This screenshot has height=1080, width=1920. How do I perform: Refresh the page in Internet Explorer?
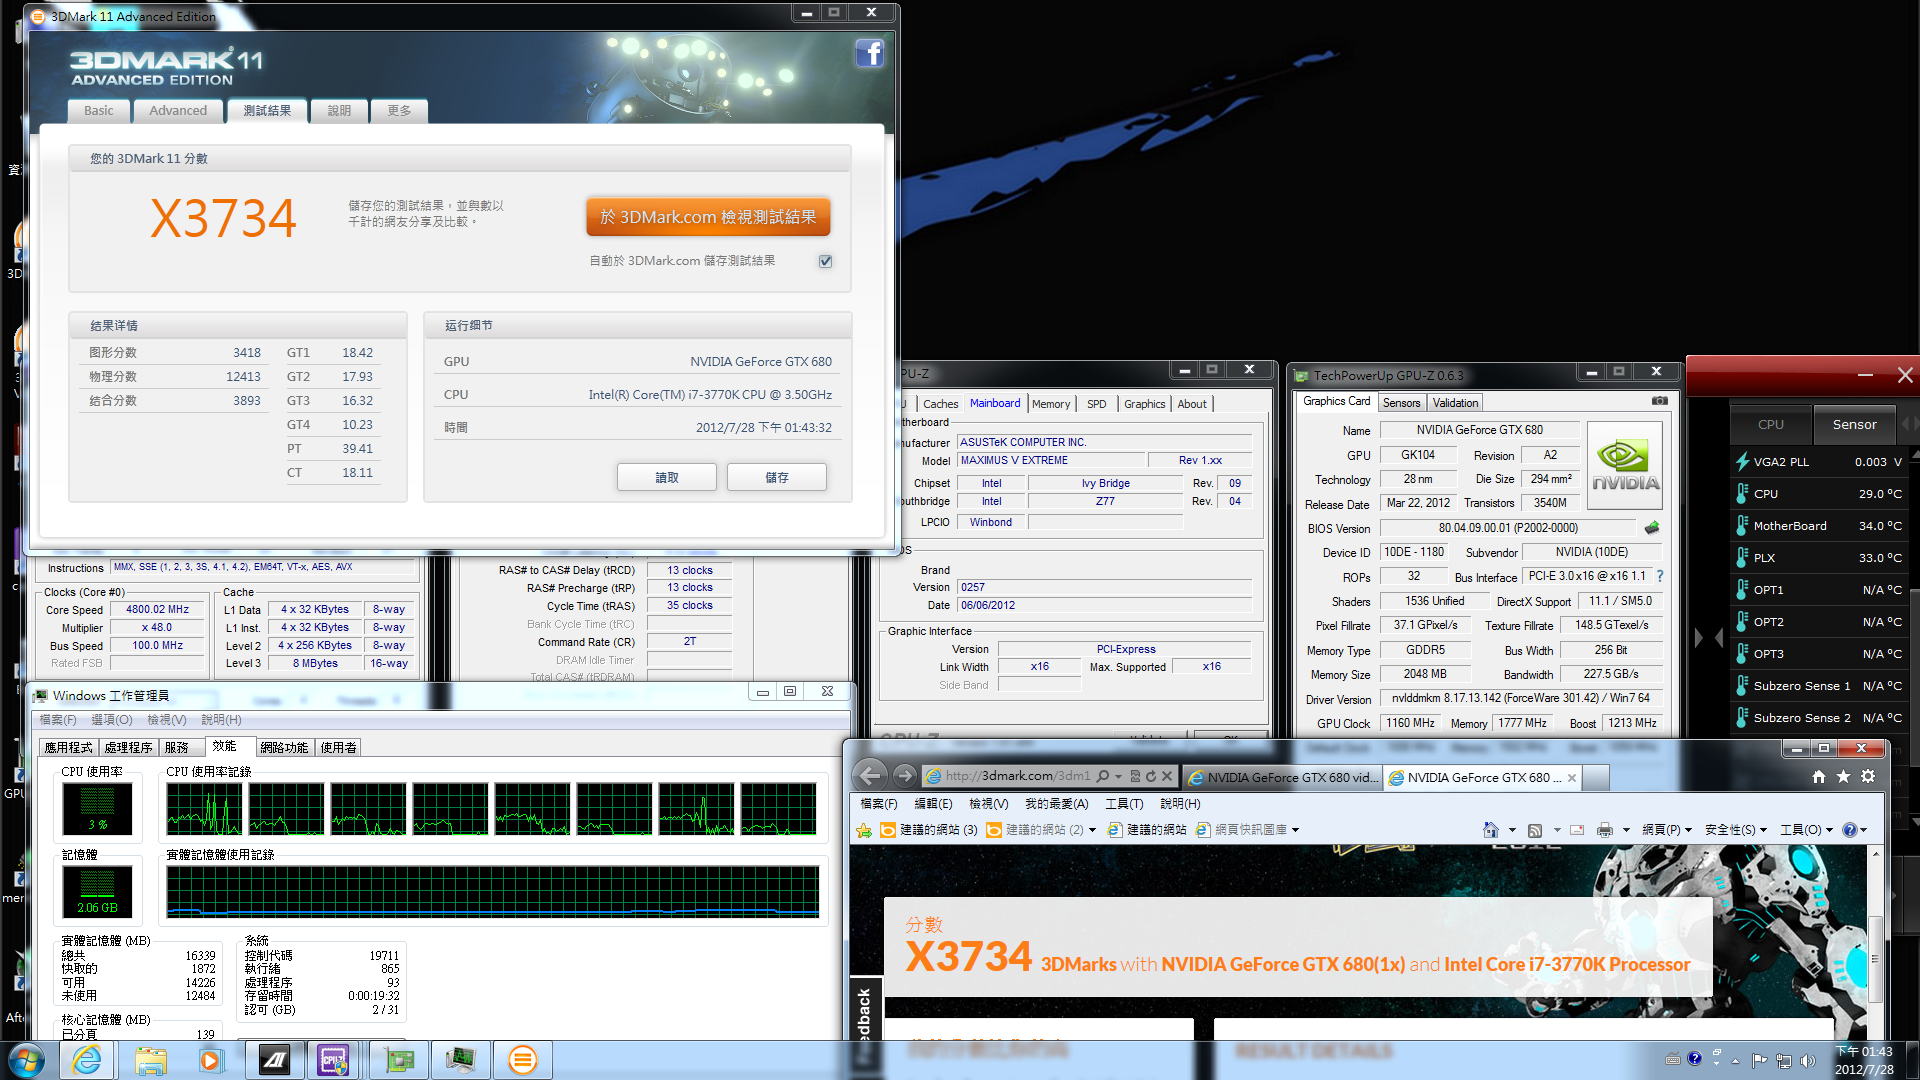[x=1151, y=776]
